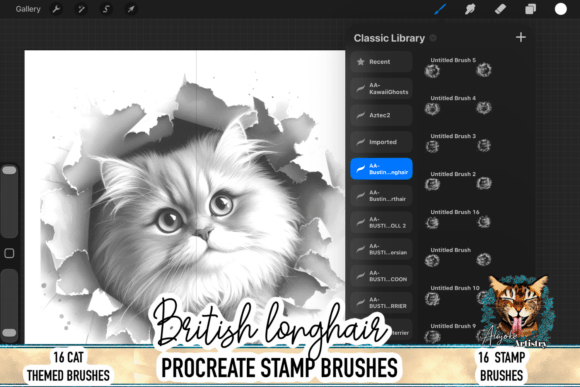Choose Untitled Brush 3 stamp
Viewport: 580px width, 387px height.
click(x=458, y=143)
